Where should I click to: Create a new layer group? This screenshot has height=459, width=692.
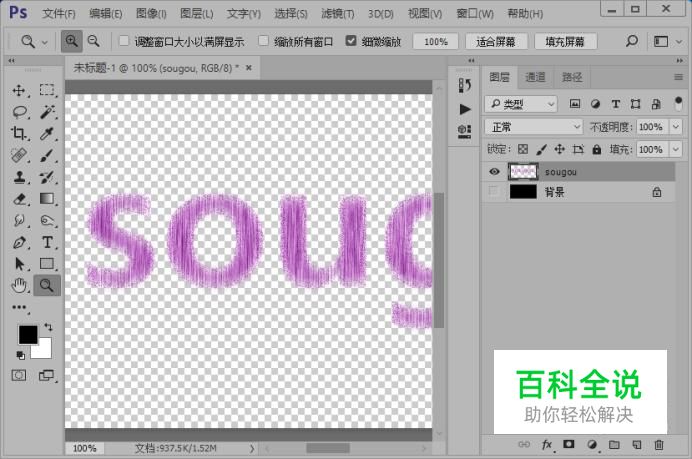614,445
